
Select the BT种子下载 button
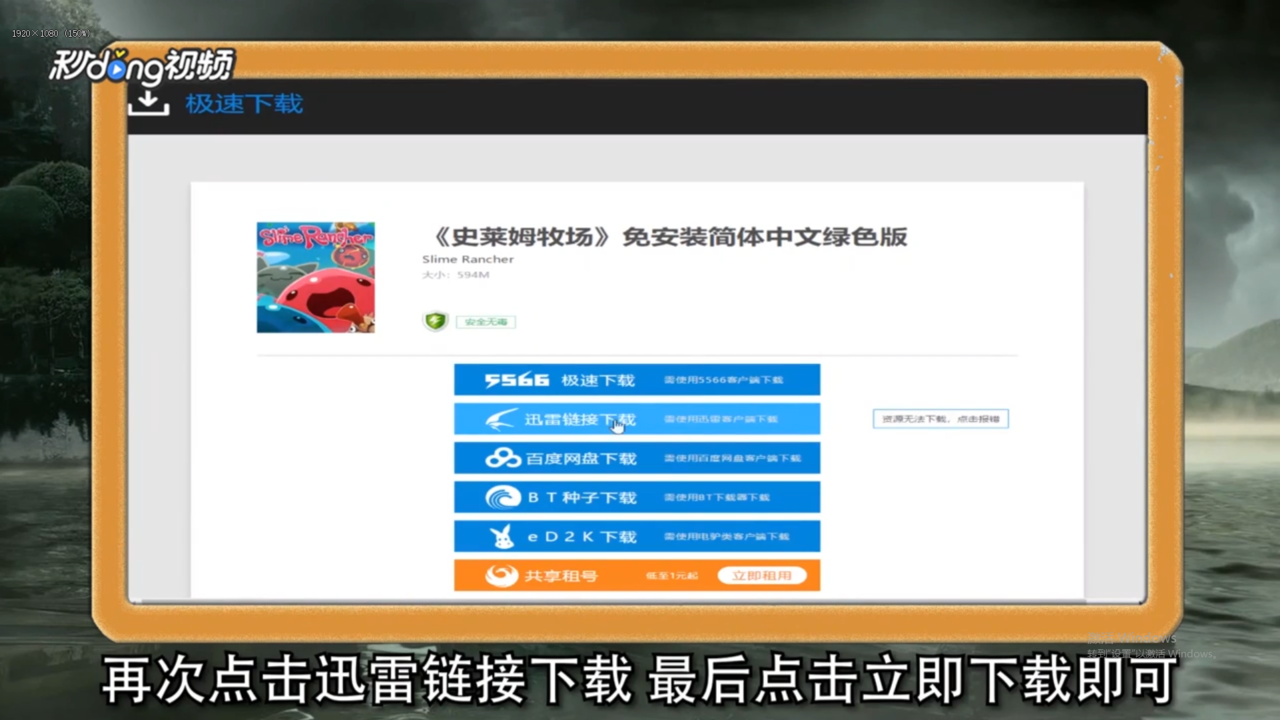coord(636,497)
